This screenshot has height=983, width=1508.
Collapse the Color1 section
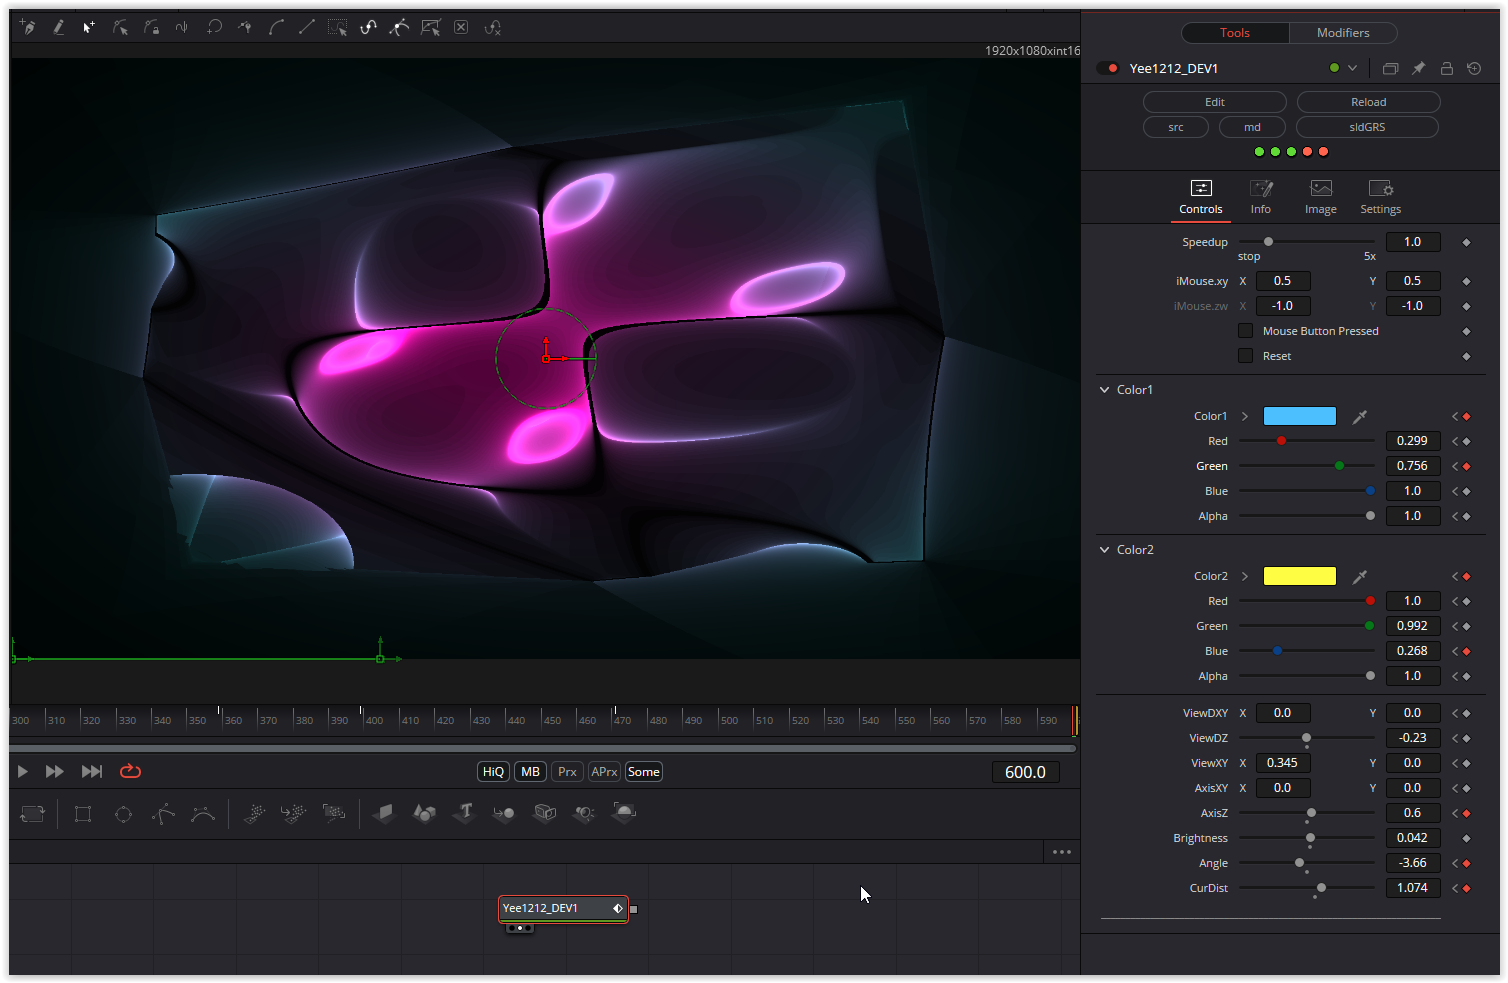coord(1104,390)
